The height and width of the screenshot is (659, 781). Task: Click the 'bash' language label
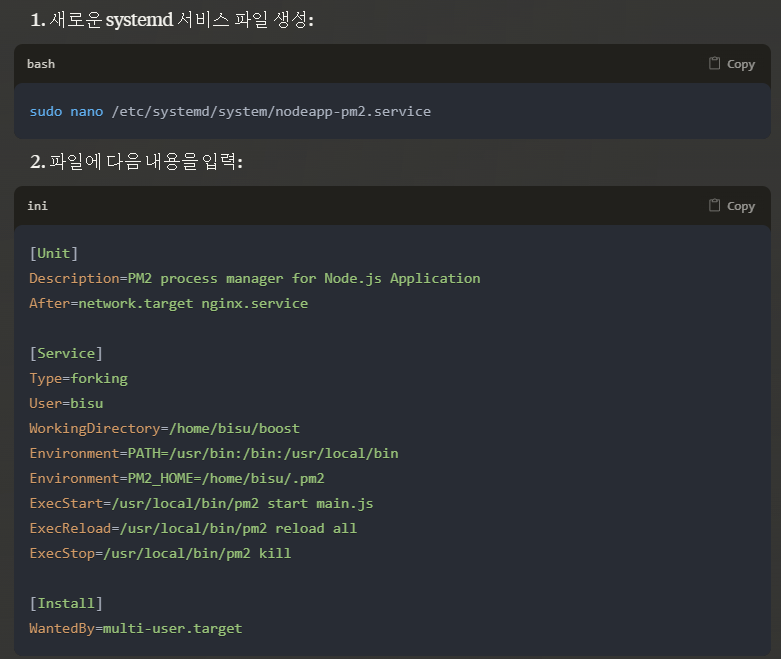[x=41, y=64]
